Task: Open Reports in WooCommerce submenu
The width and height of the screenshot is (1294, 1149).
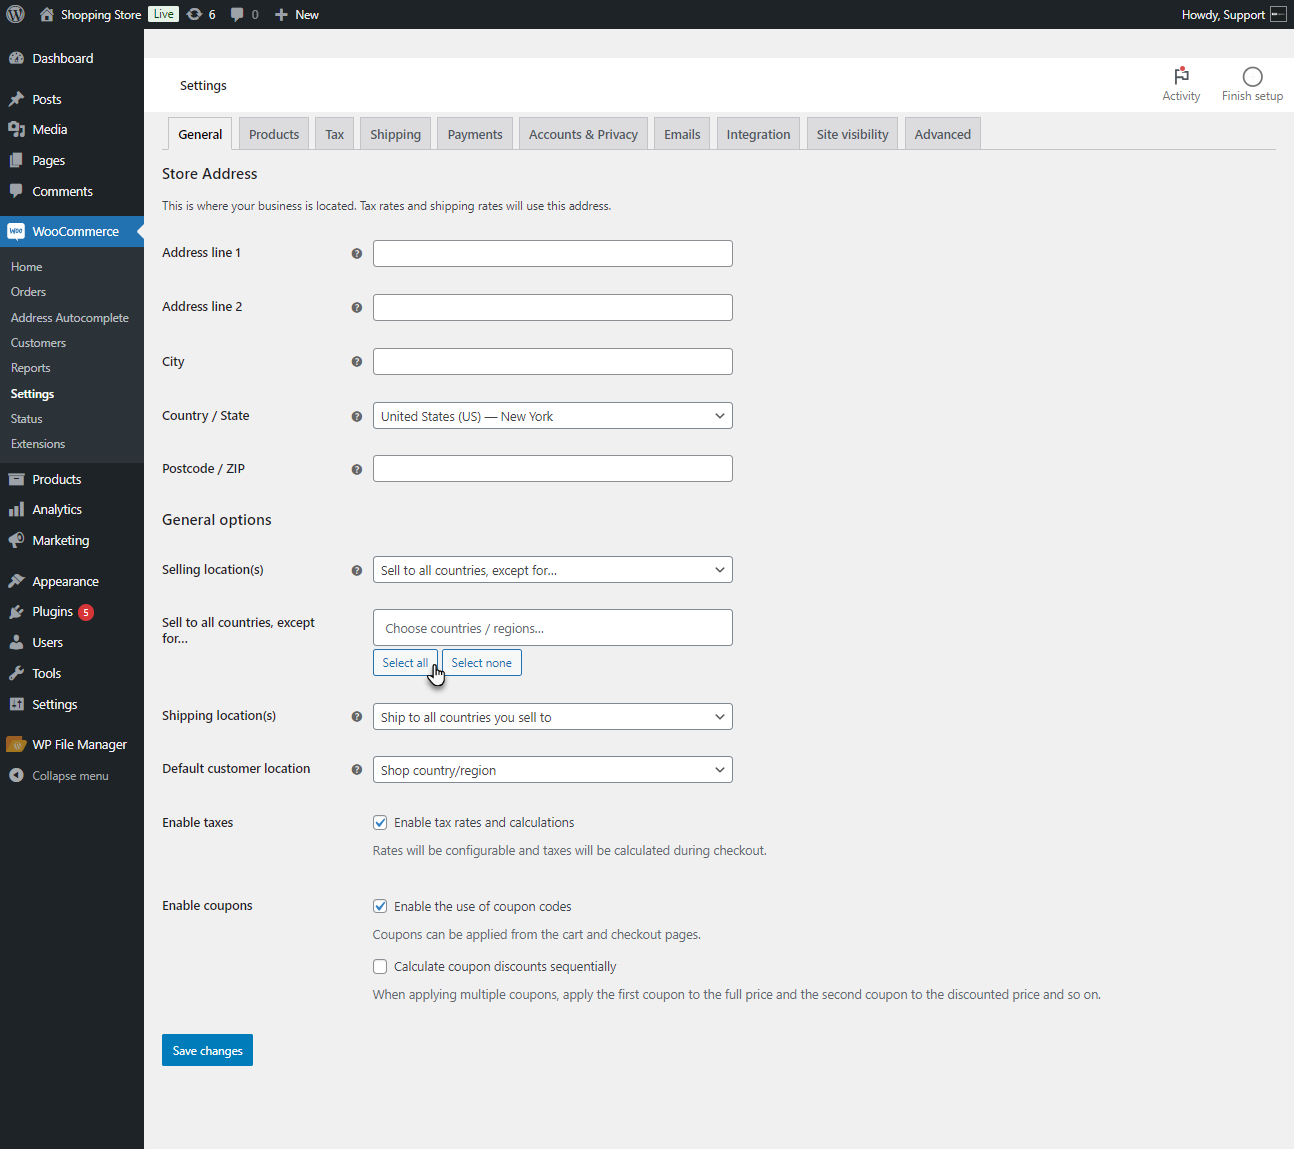Action: (31, 368)
